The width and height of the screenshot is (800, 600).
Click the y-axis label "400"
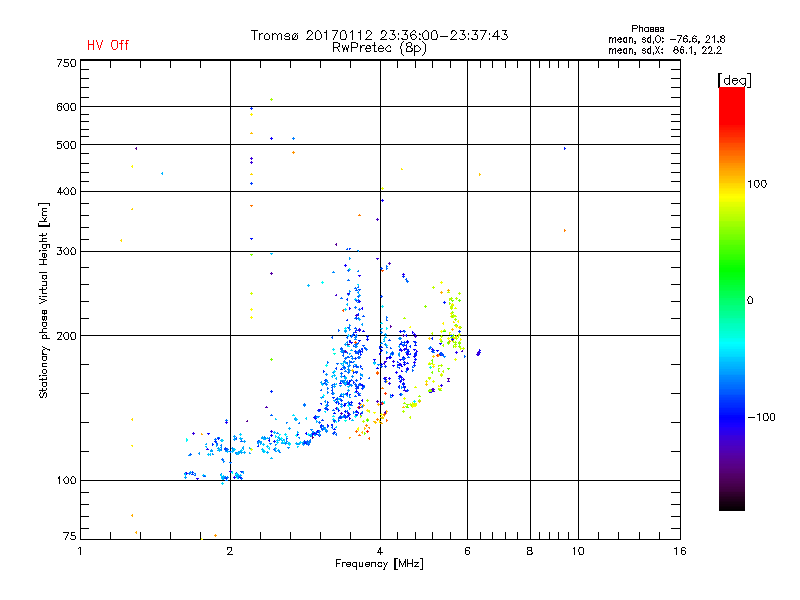[x=66, y=192]
